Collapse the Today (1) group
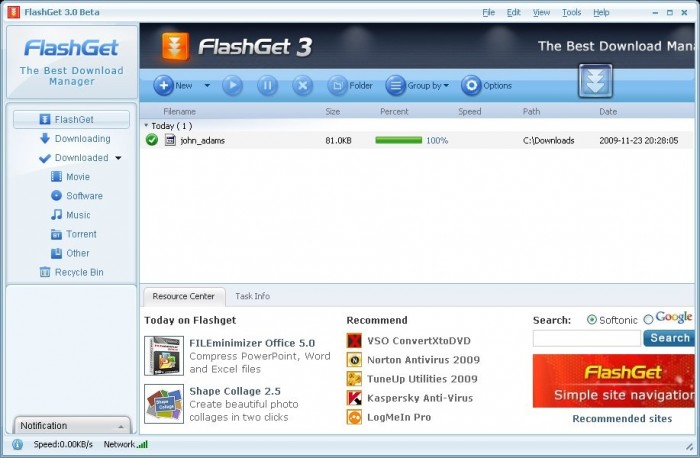 tap(146, 125)
